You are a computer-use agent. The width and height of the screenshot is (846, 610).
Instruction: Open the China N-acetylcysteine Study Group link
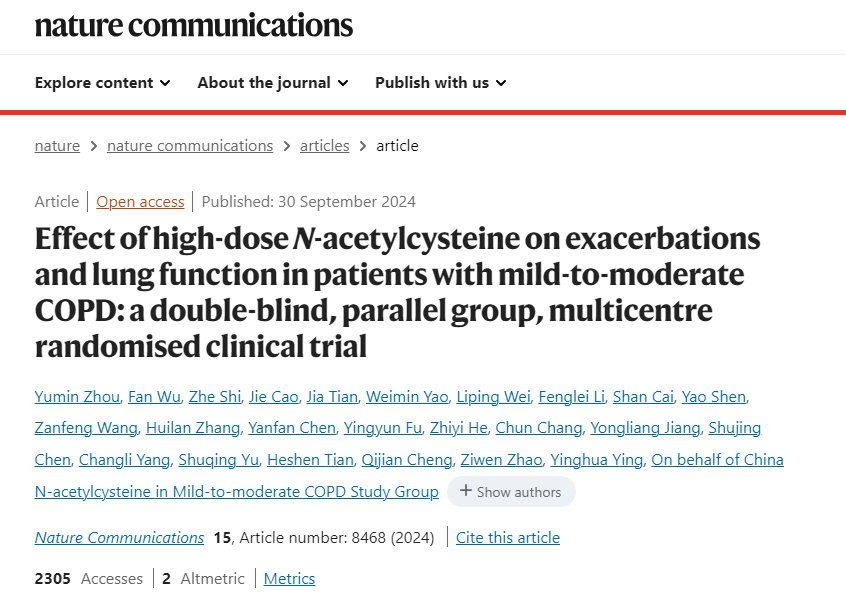(408, 475)
